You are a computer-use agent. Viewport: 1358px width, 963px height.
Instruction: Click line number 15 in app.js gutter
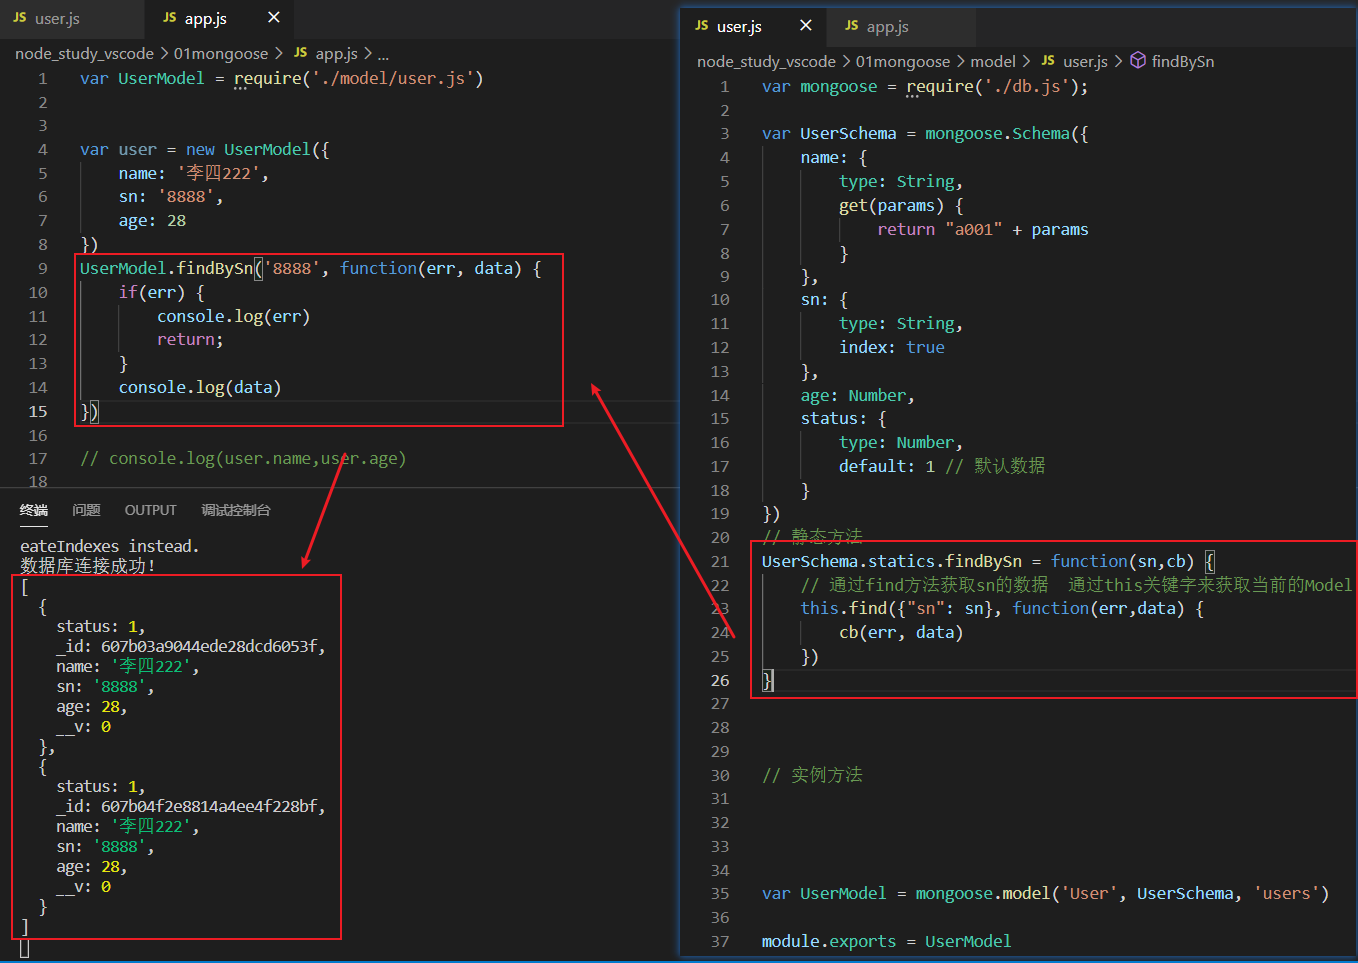pos(38,411)
